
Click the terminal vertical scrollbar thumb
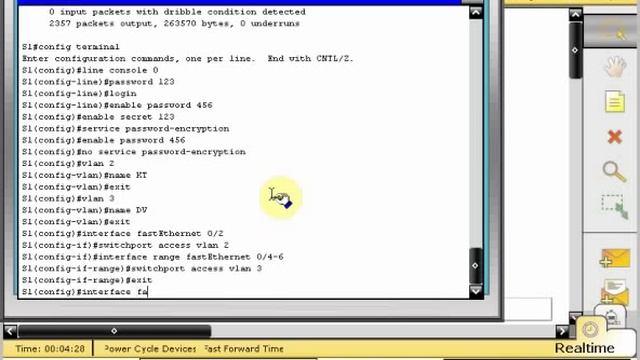click(x=476, y=265)
